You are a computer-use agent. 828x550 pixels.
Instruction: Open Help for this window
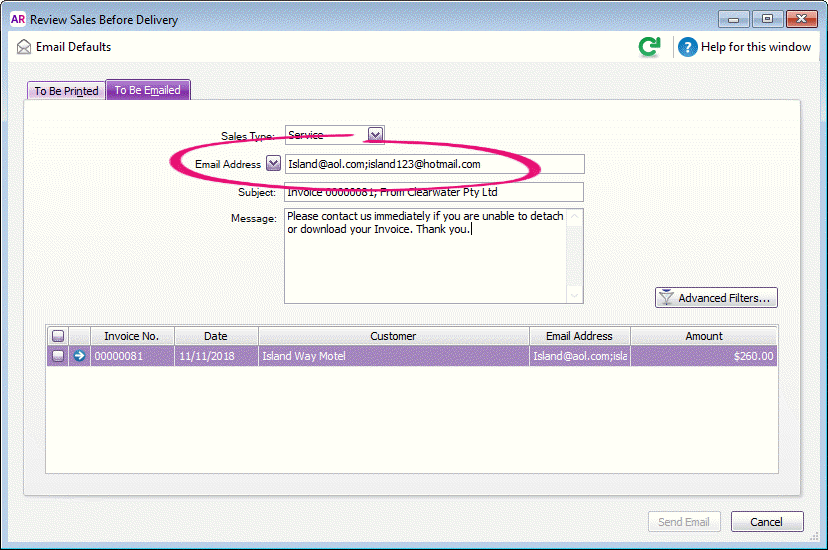745,47
